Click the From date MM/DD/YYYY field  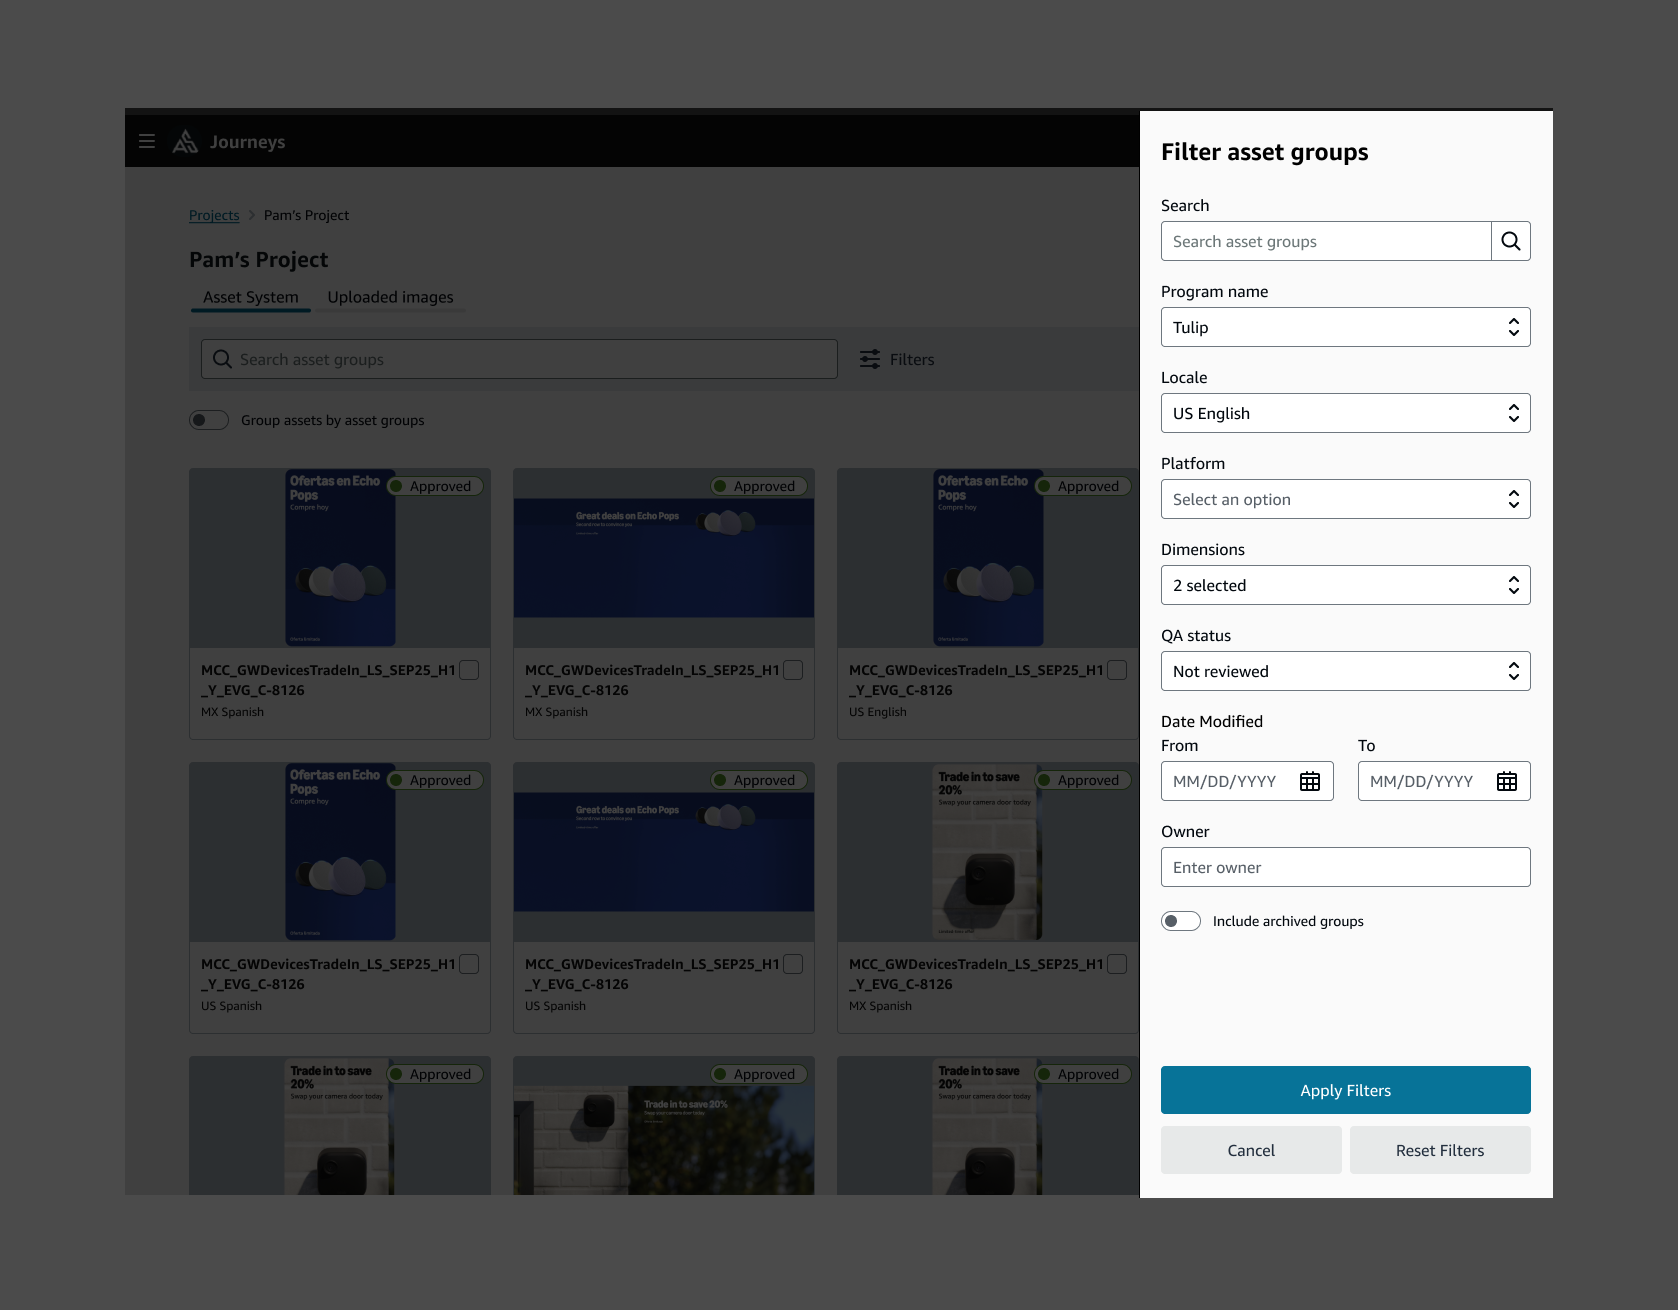point(1247,781)
